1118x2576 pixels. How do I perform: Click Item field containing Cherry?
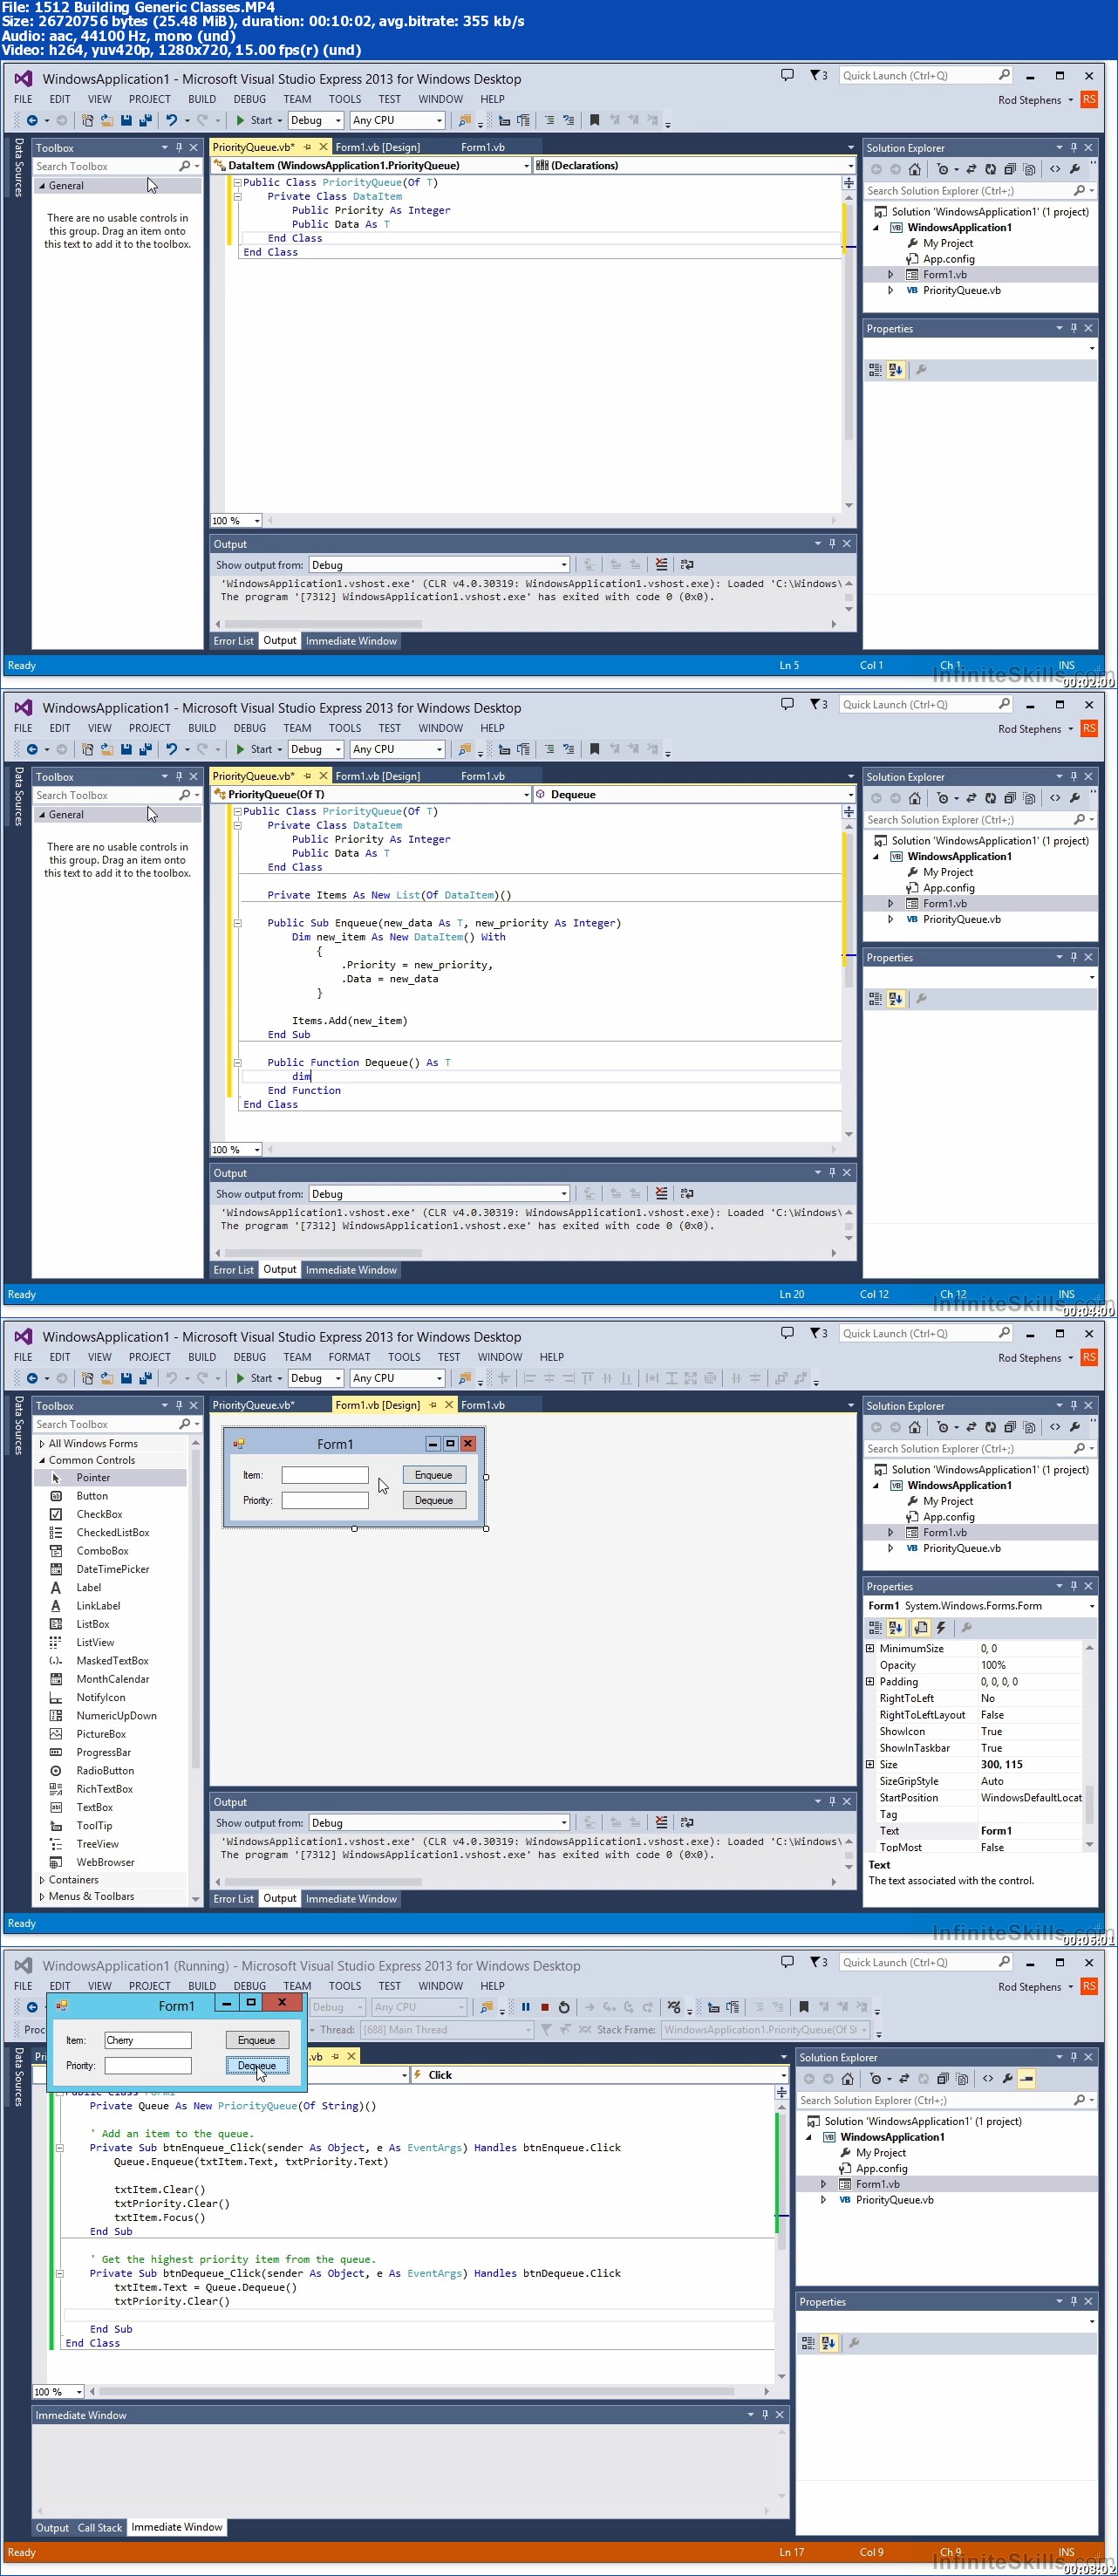click(x=147, y=2041)
